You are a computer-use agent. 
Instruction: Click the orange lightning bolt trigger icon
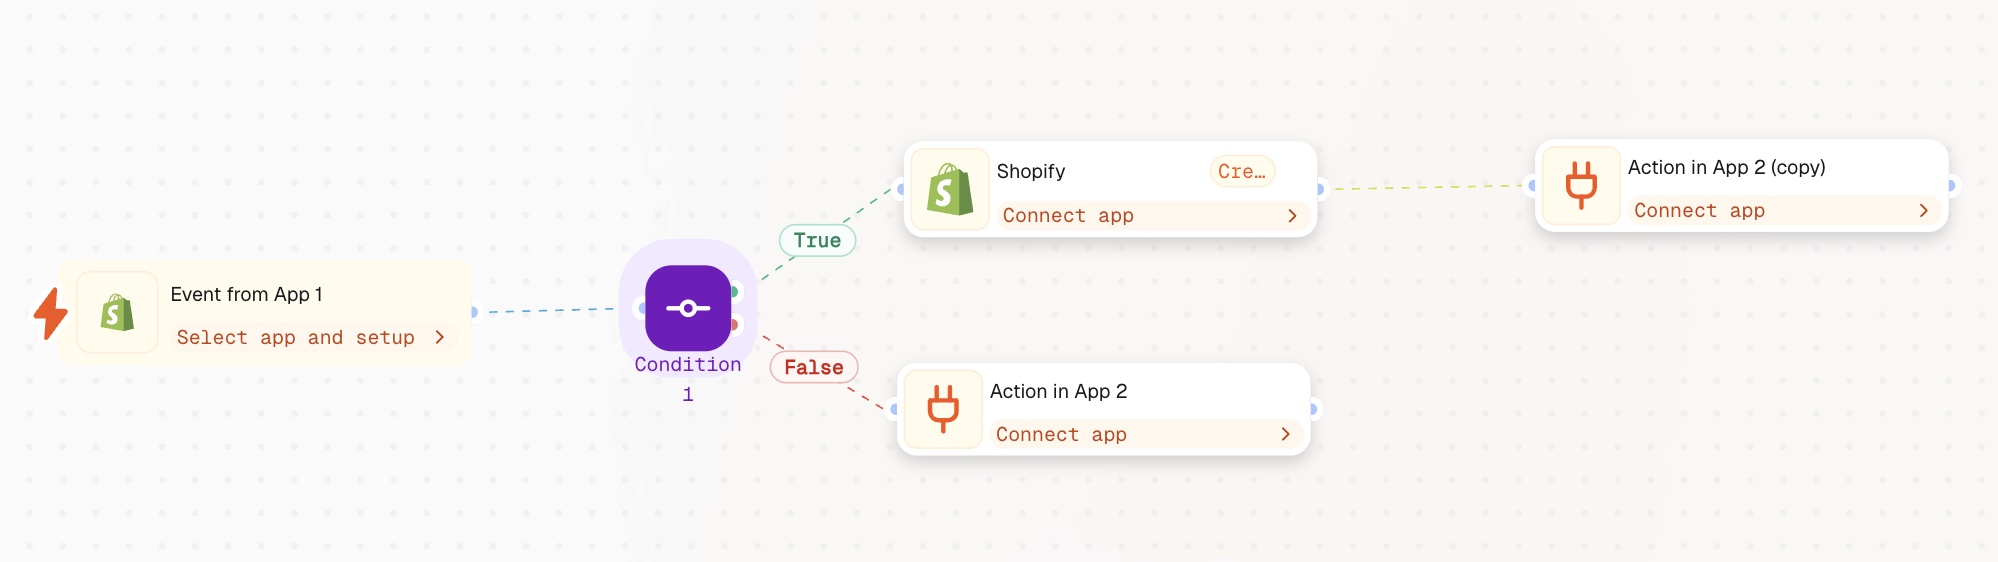(50, 313)
